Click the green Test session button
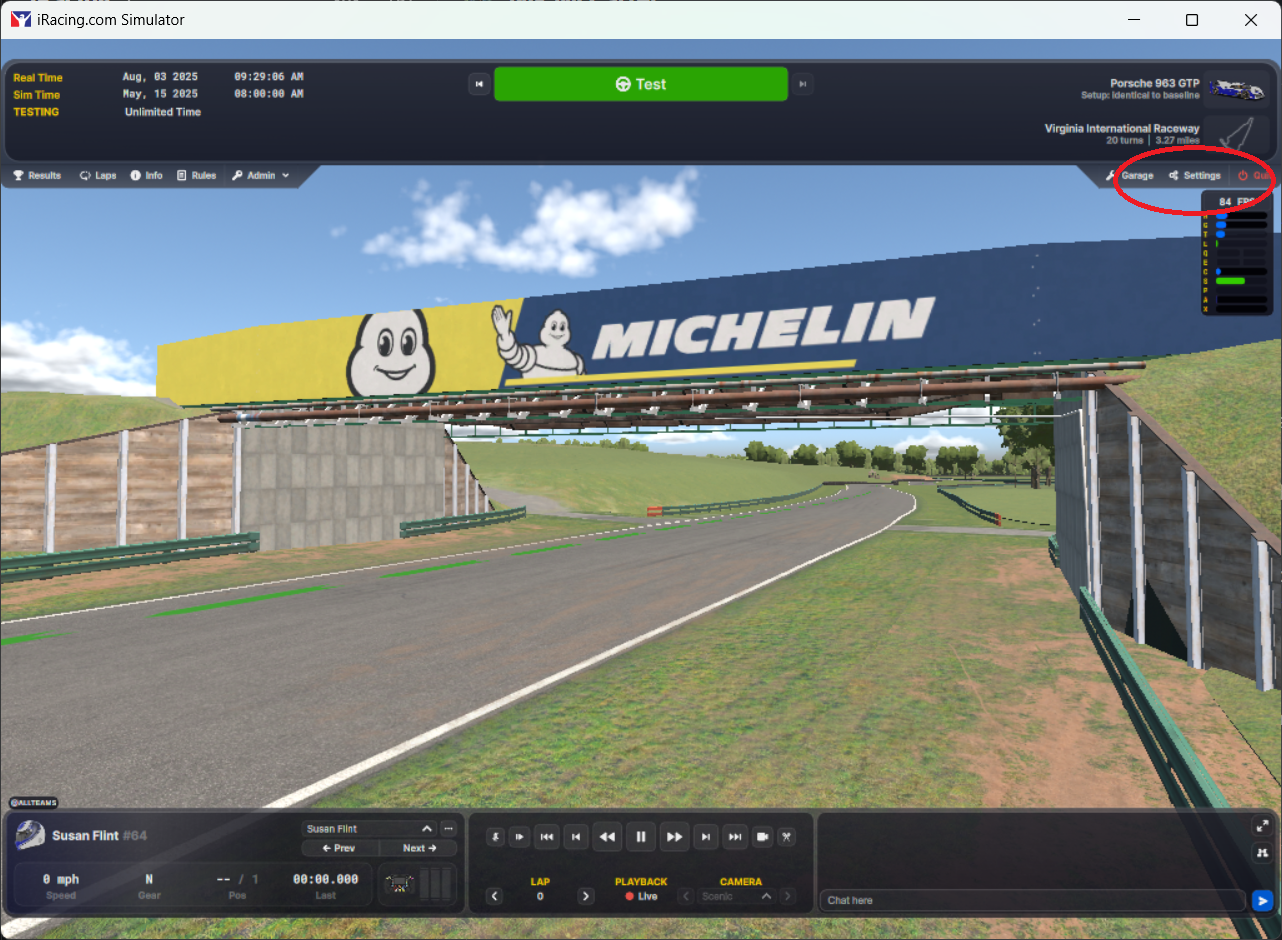The height and width of the screenshot is (940, 1282). 640,84
